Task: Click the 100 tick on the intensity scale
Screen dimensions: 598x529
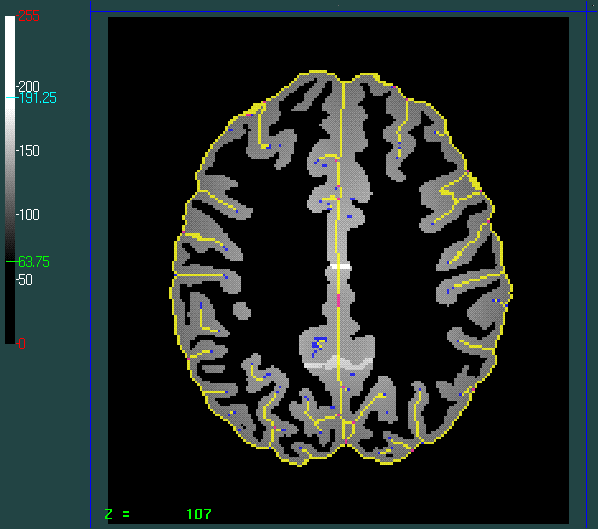Action: (x=29, y=215)
